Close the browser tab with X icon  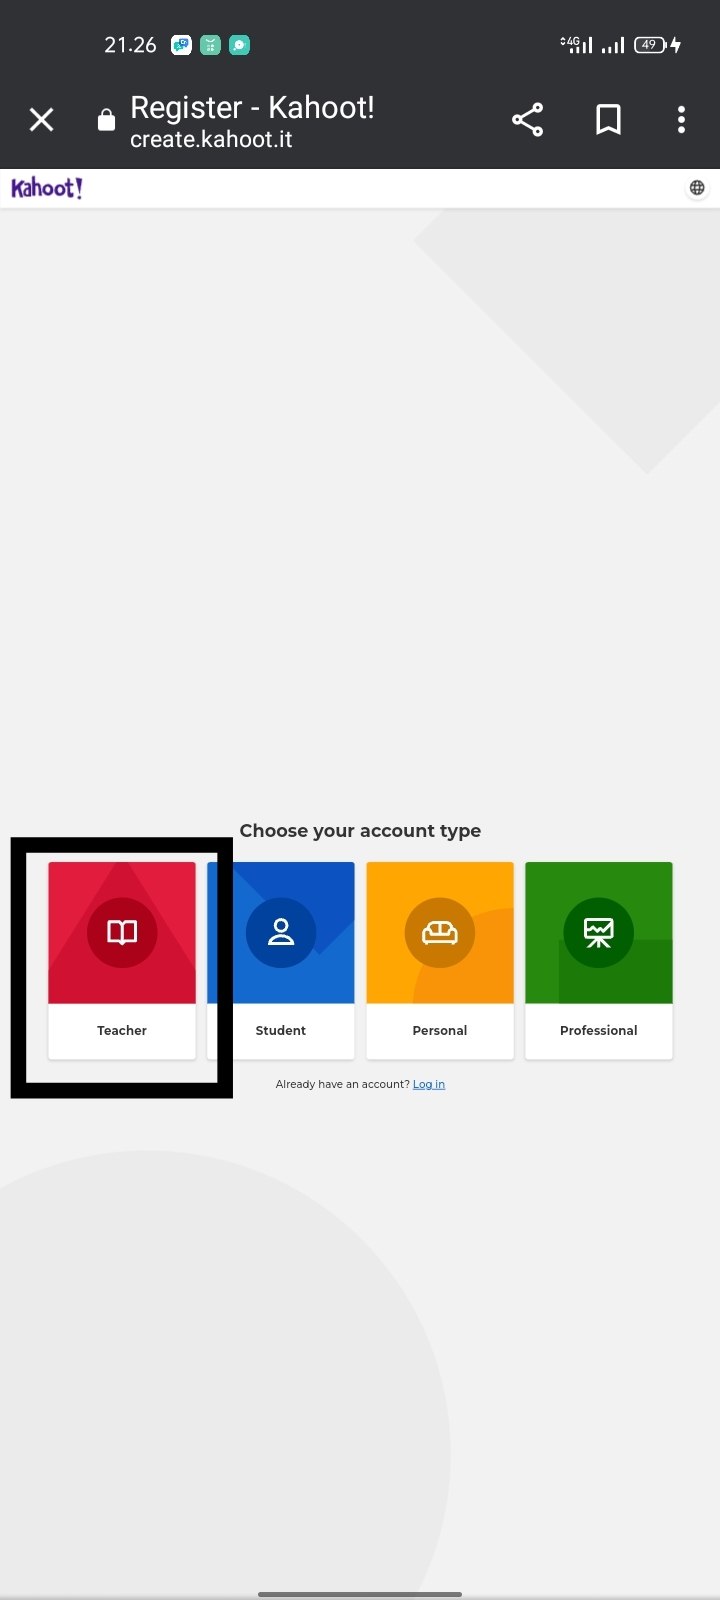click(x=41, y=120)
